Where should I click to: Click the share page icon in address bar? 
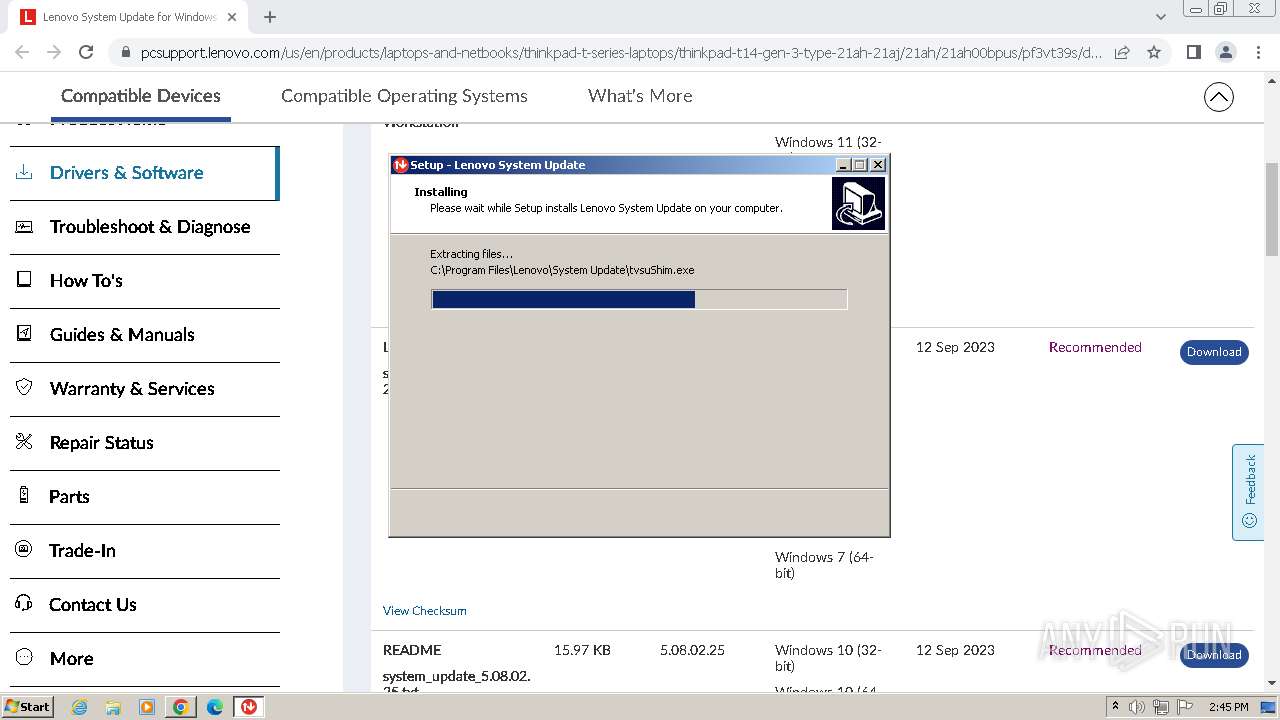1122,52
